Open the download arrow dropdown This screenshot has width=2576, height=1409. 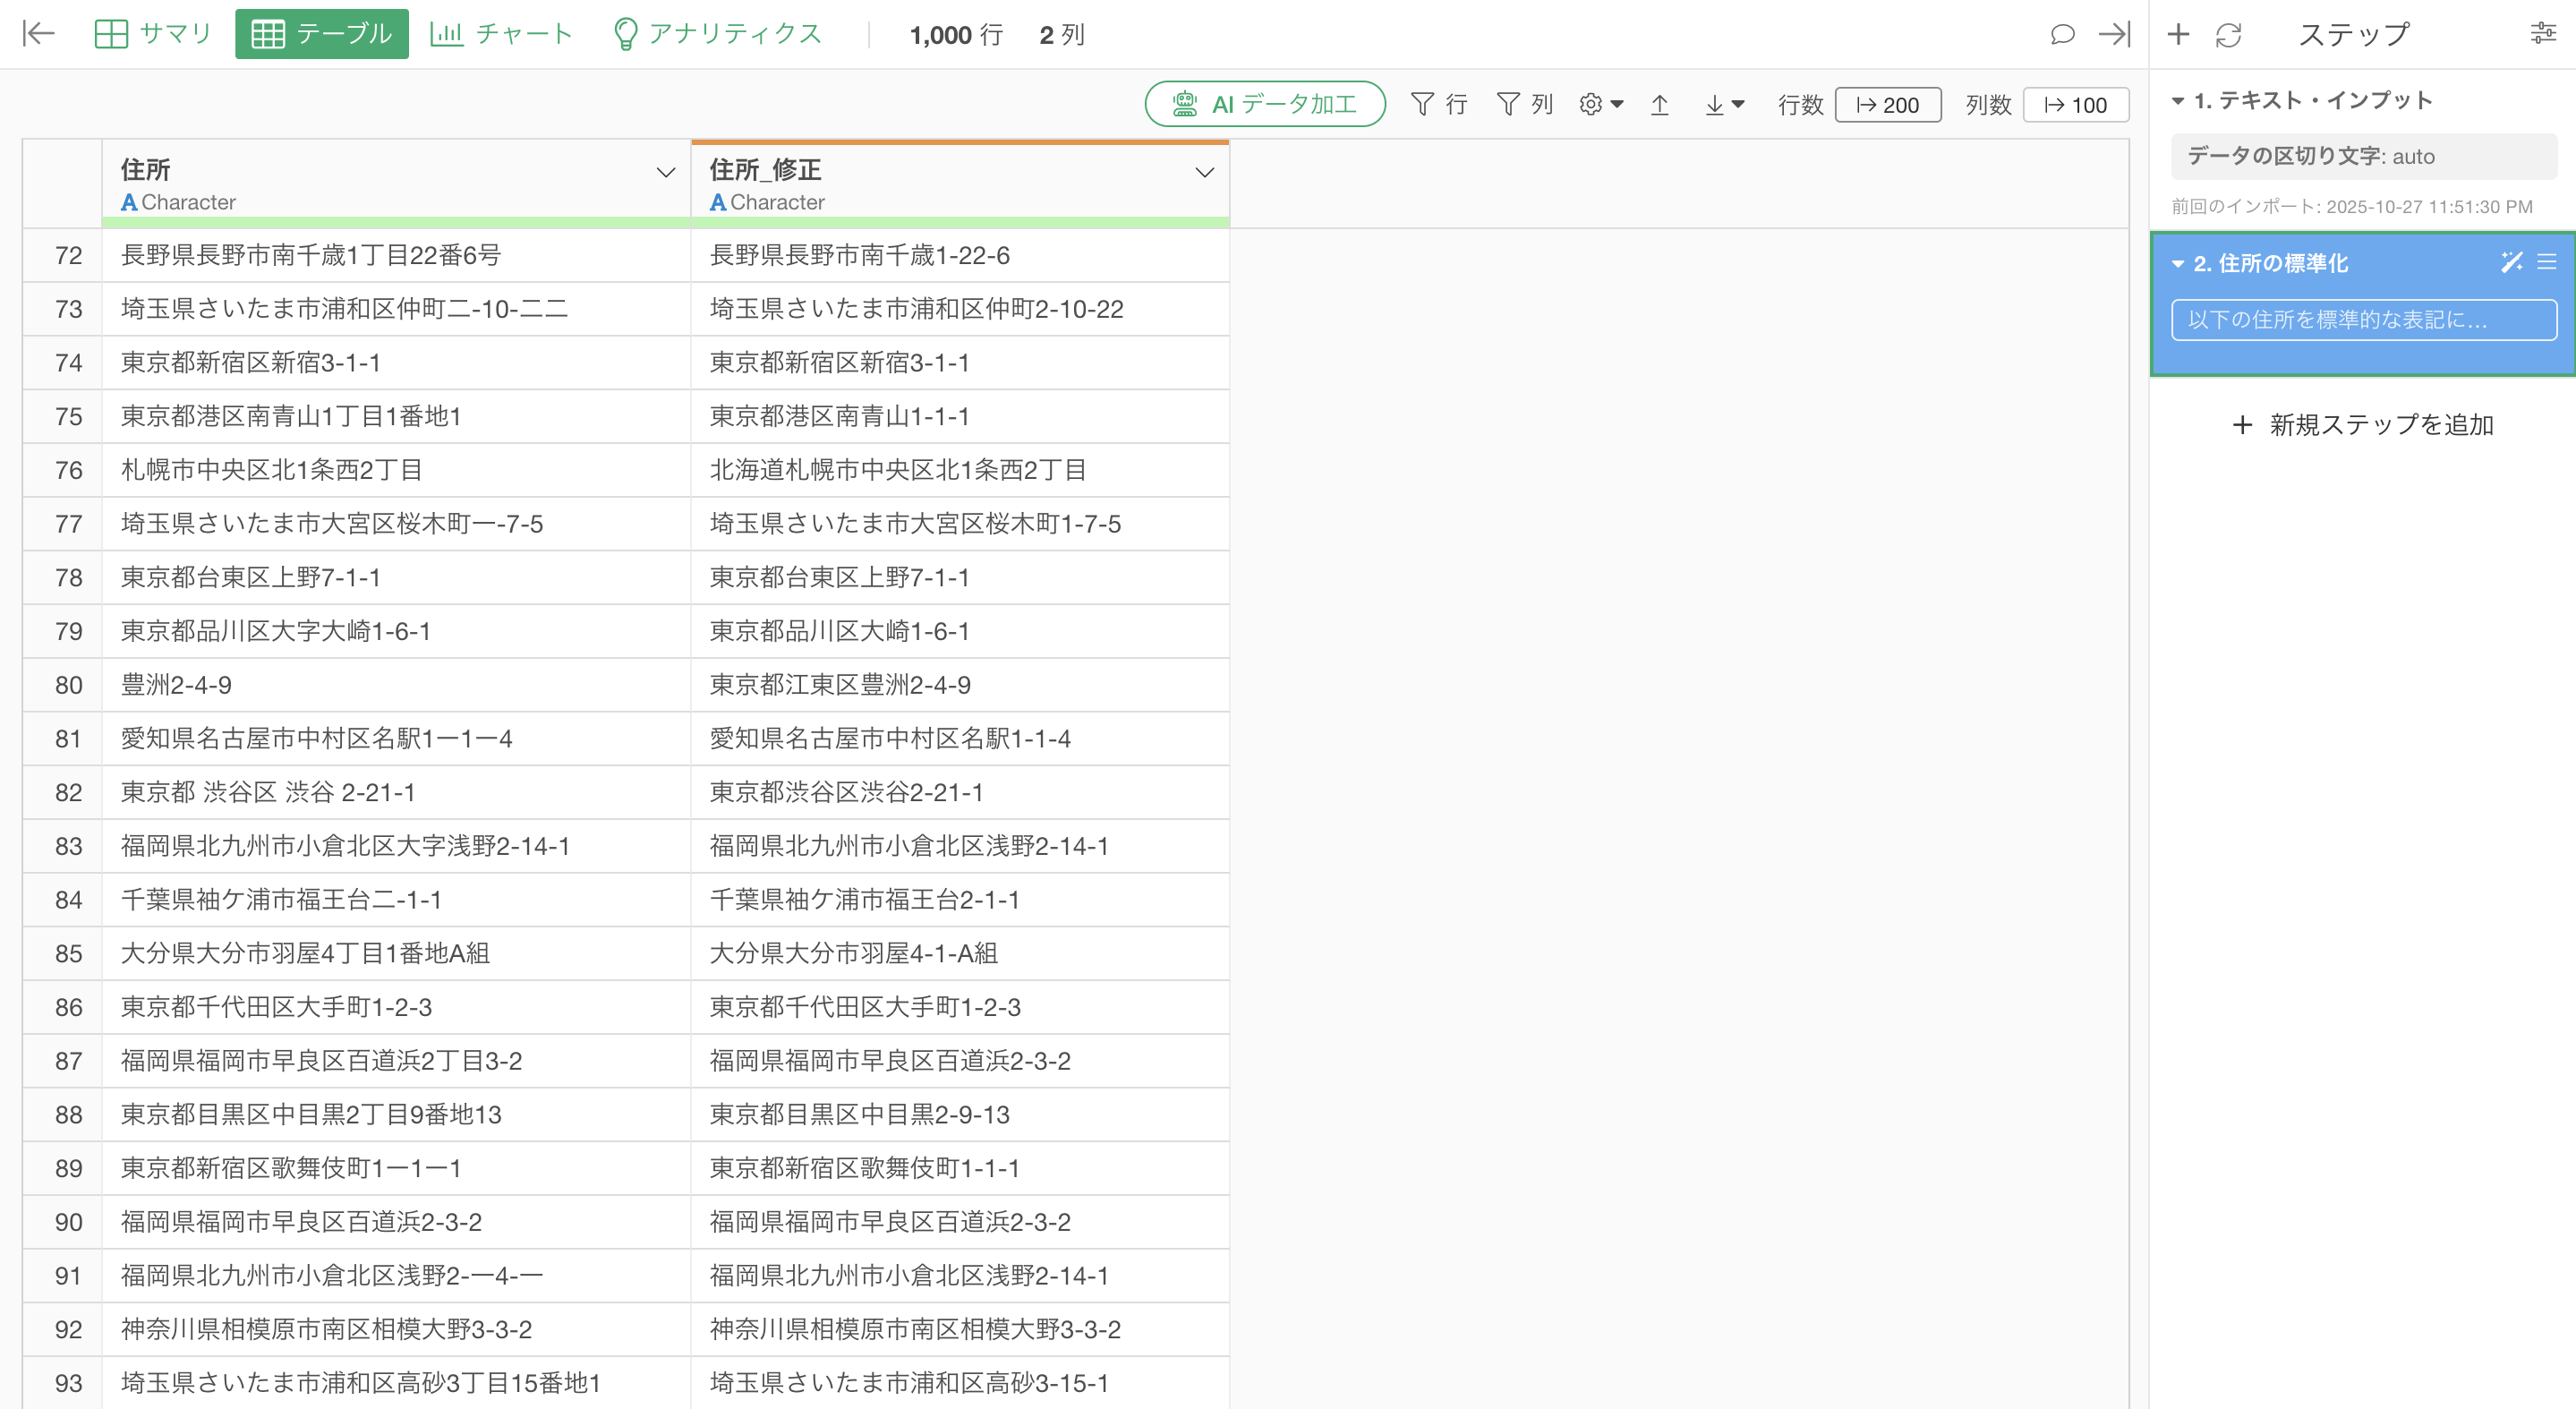click(1724, 105)
